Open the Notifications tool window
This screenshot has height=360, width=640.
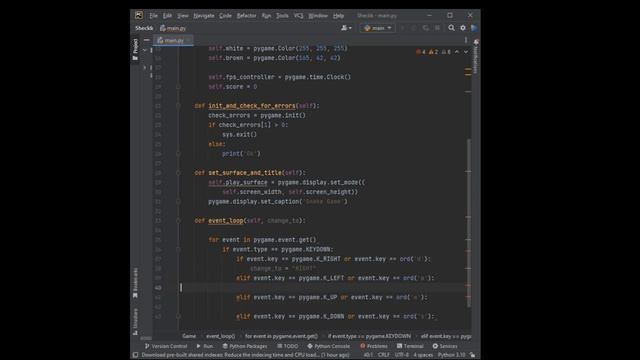tap(476, 56)
